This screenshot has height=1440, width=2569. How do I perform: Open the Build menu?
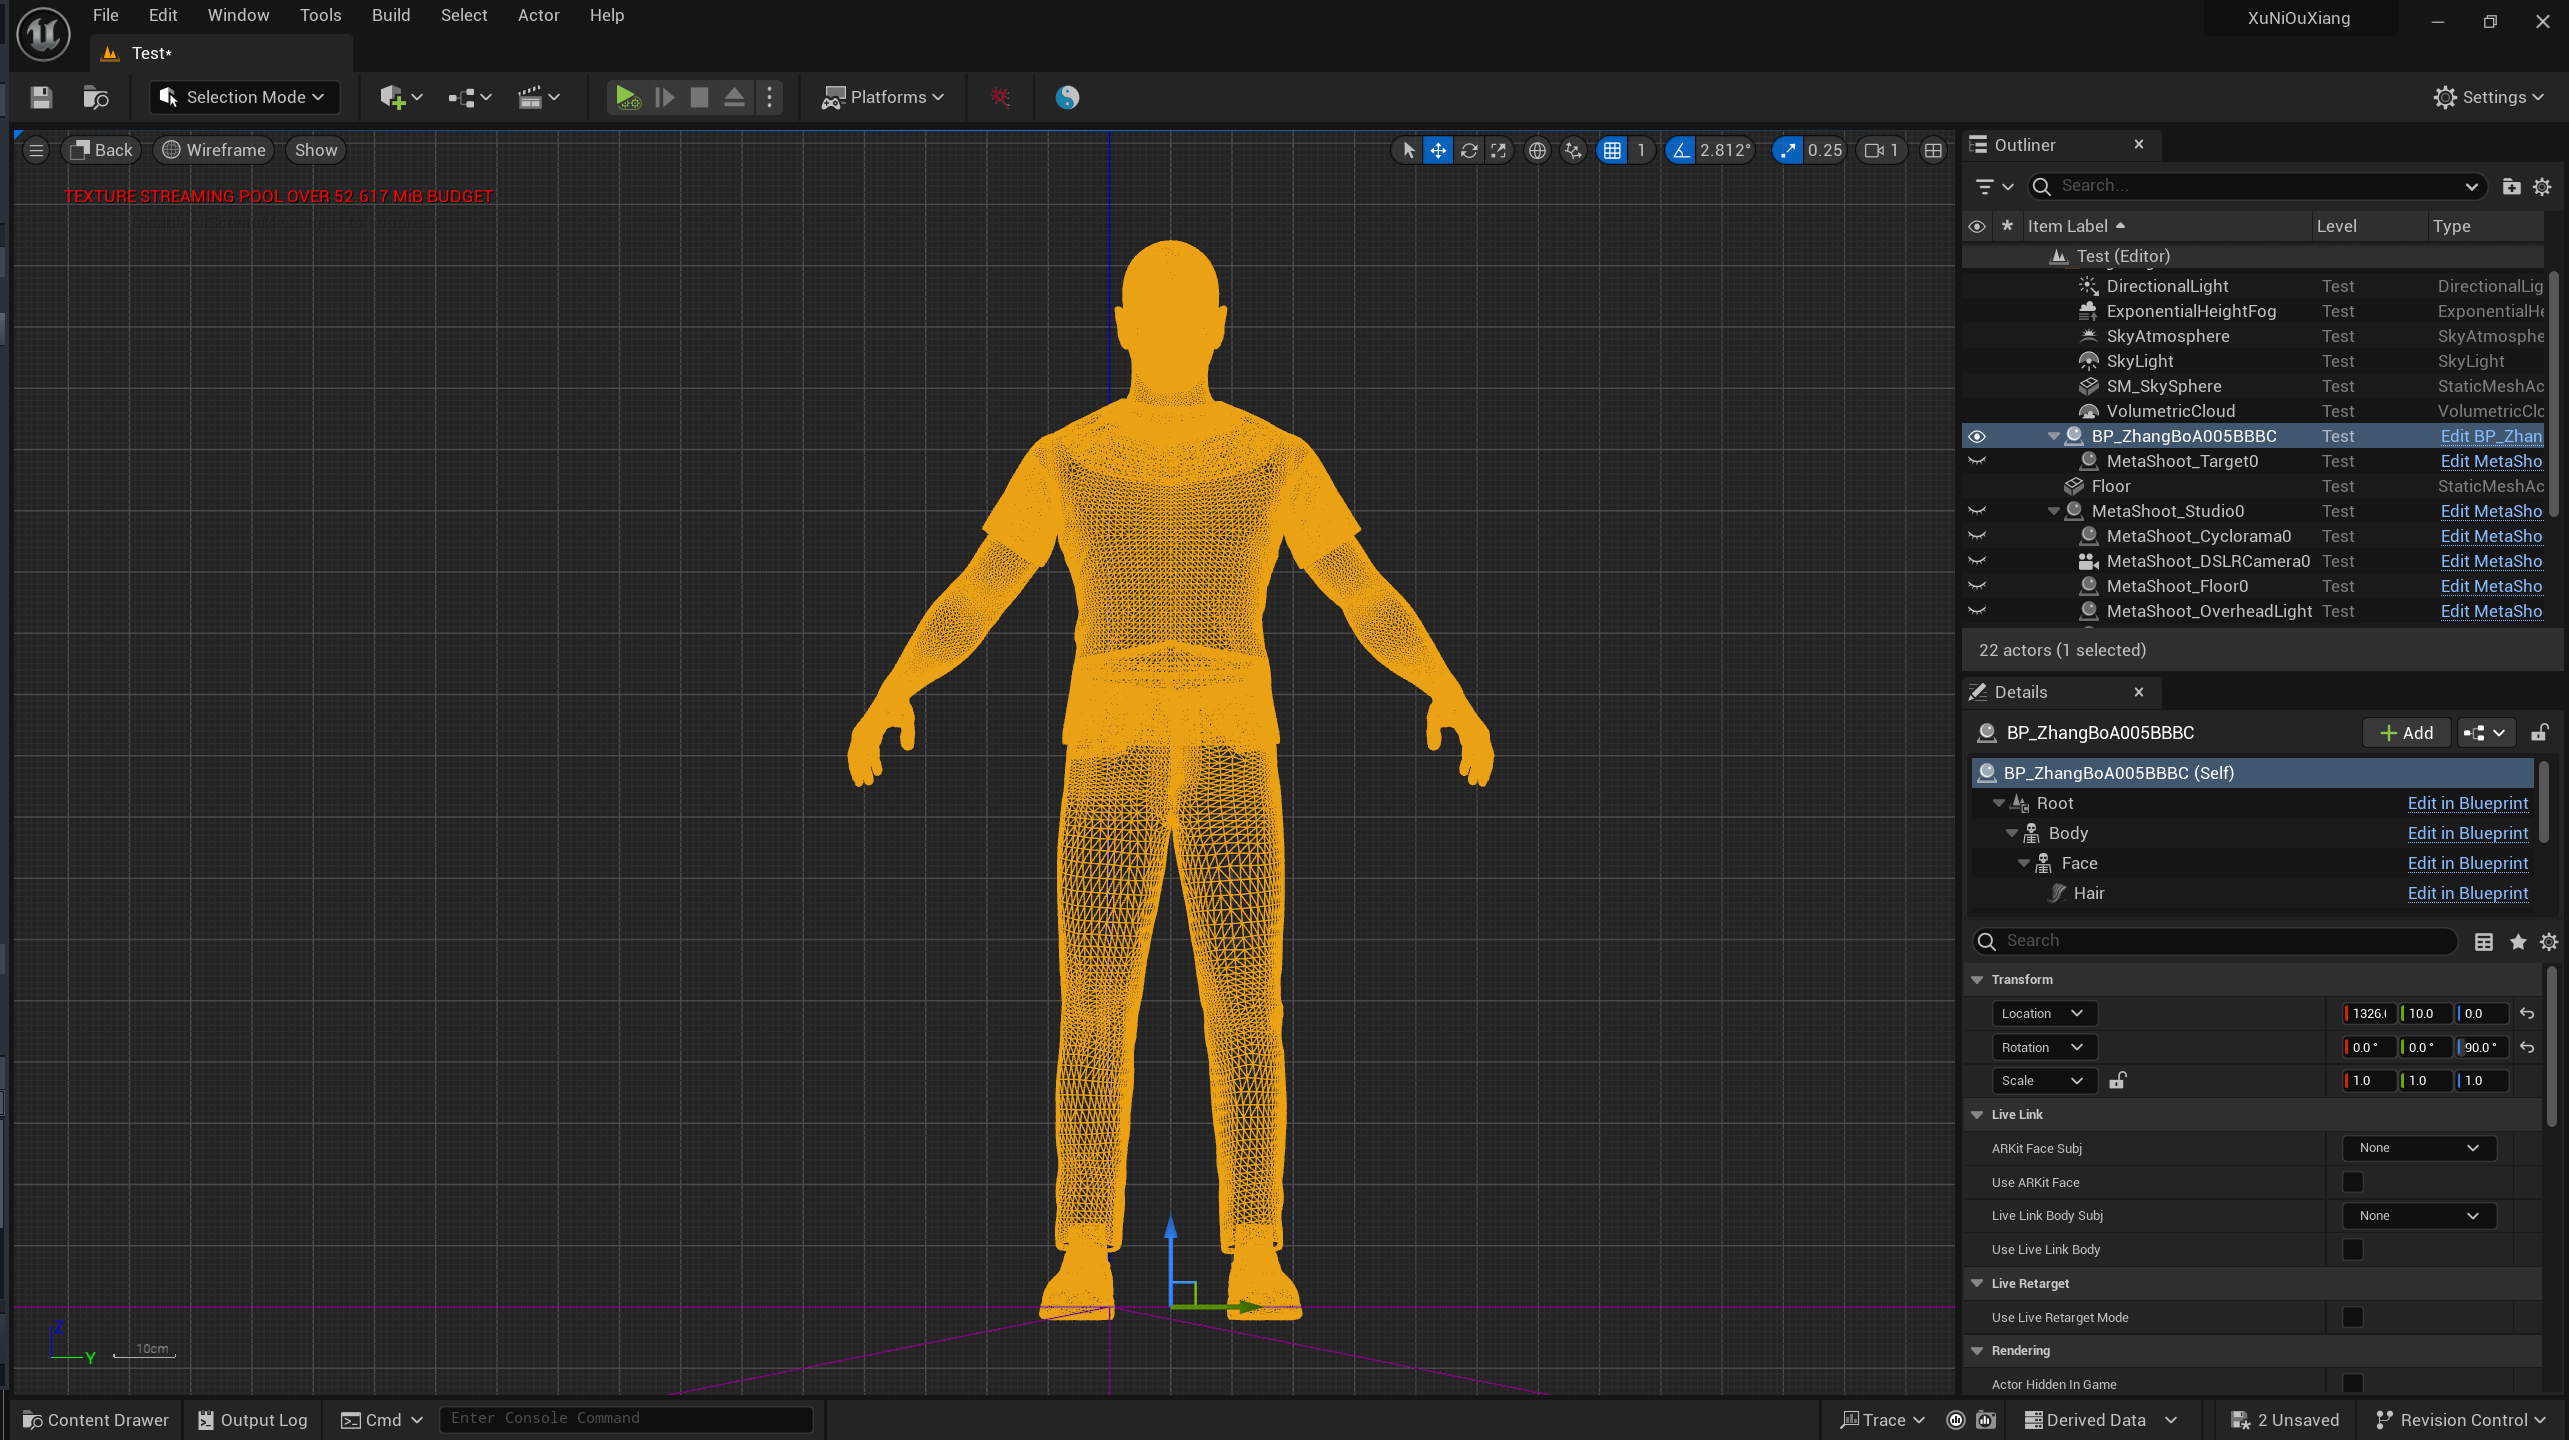(x=390, y=15)
